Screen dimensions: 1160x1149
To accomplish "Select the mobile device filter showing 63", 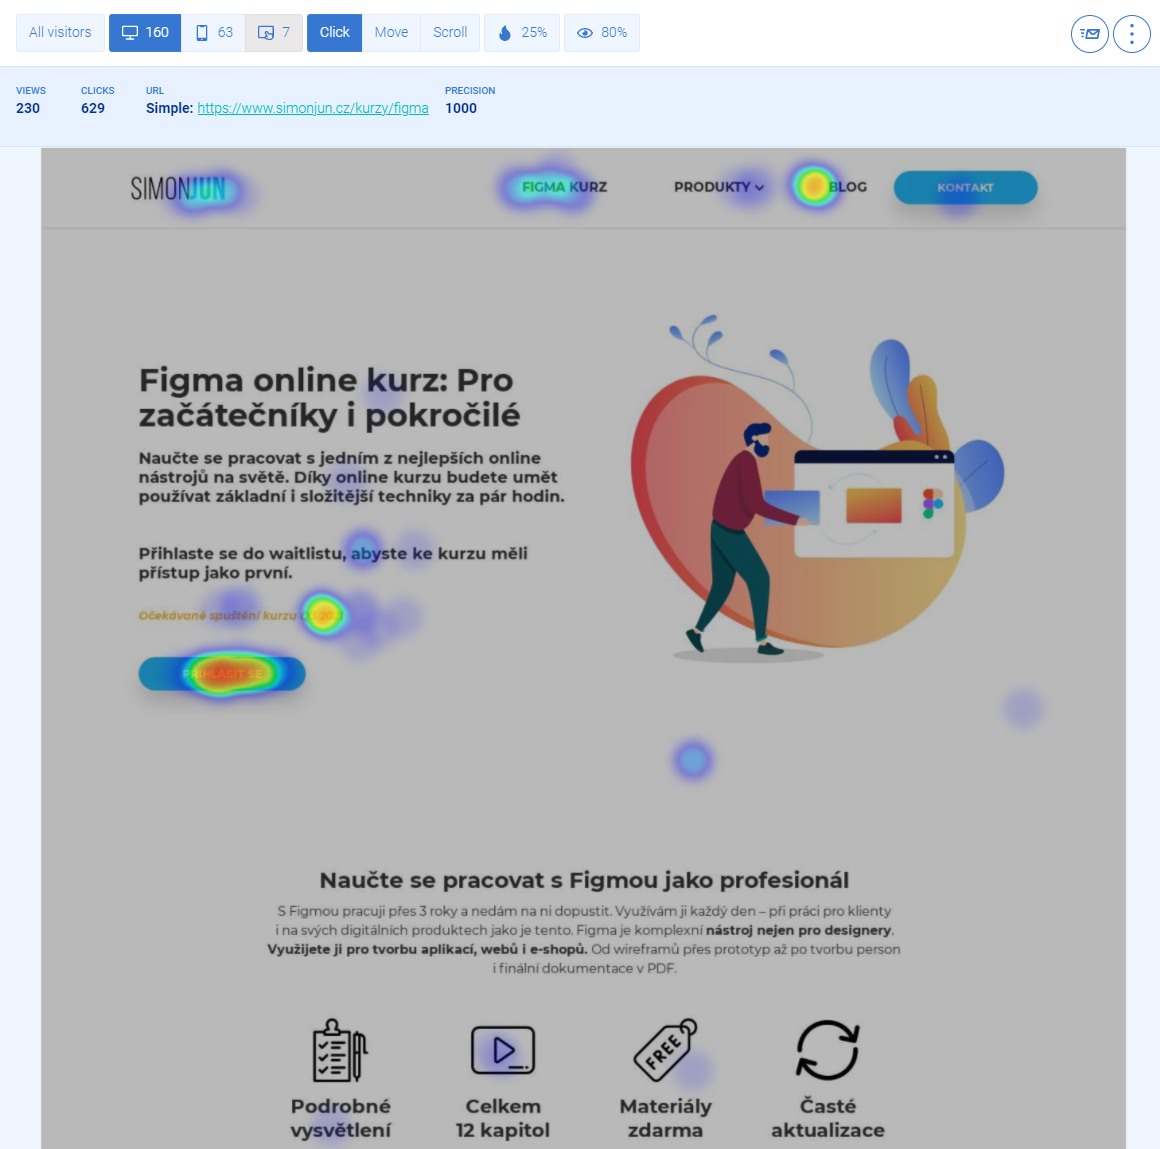I will pyautogui.click(x=213, y=33).
